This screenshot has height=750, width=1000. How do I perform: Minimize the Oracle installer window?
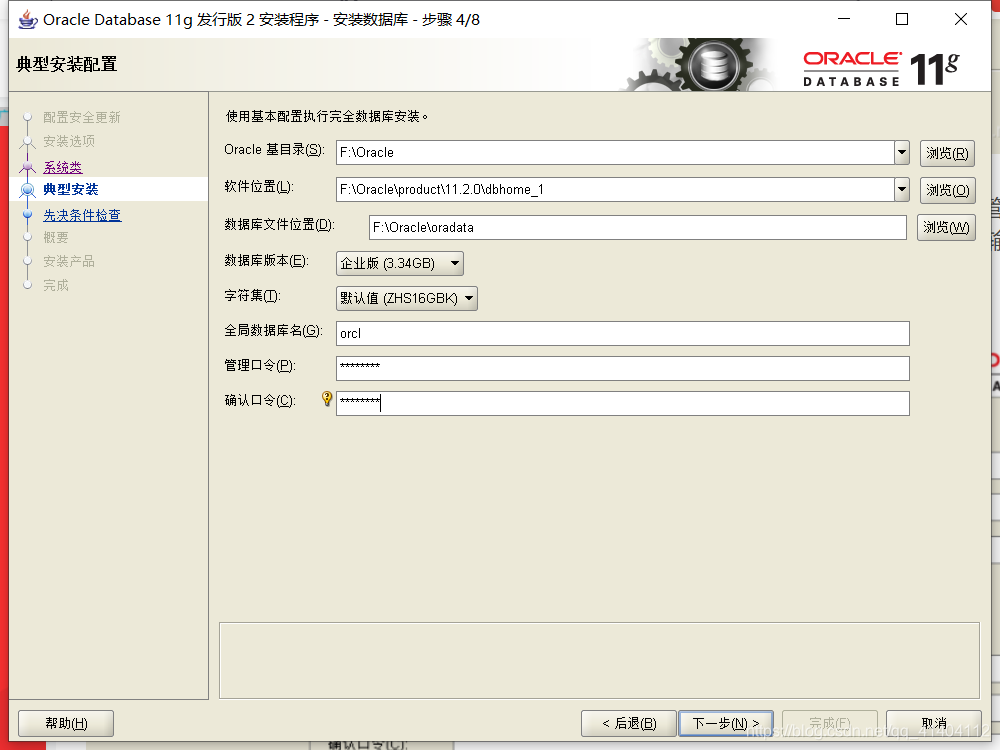(x=844, y=19)
